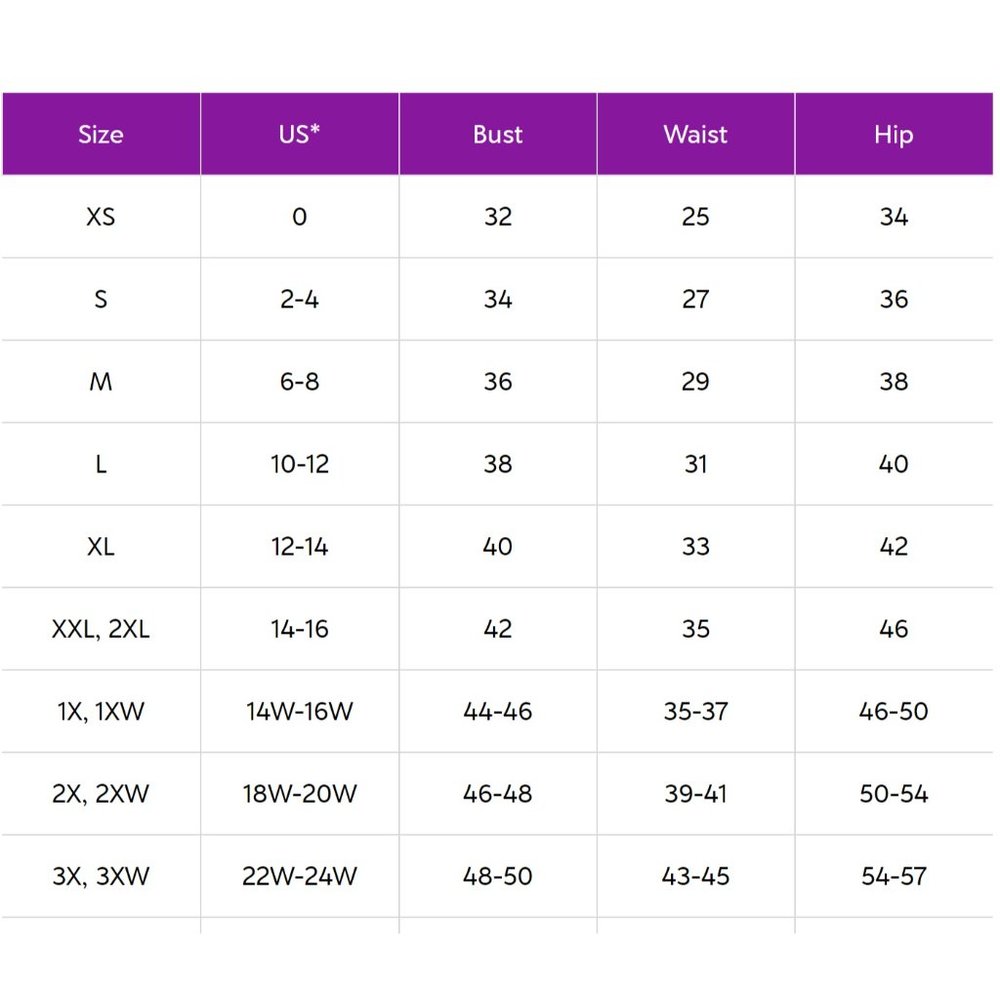The image size is (1000, 1000).
Task: Click the 22W-24W US size cell
Action: (x=299, y=877)
